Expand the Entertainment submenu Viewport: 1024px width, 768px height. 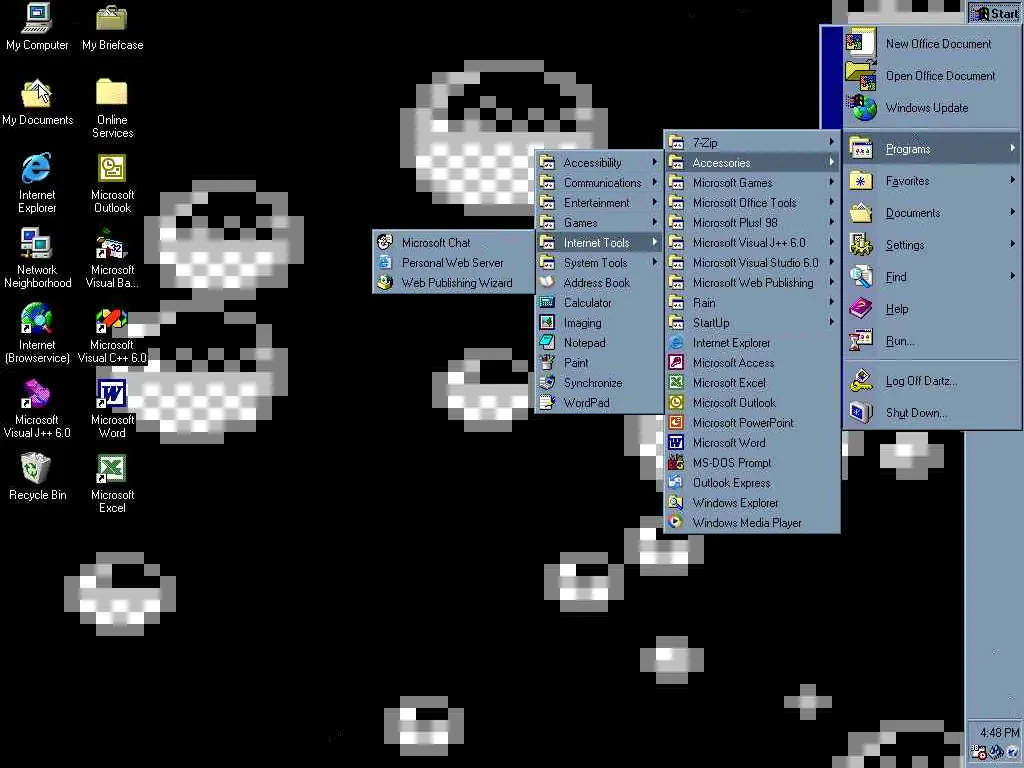coord(599,202)
